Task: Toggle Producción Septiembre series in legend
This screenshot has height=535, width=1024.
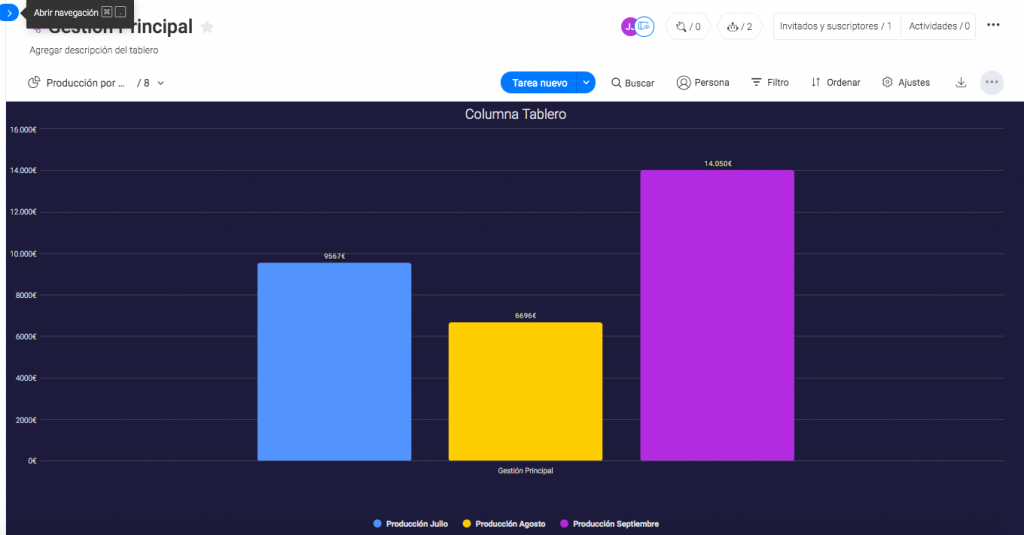Action: tap(609, 524)
